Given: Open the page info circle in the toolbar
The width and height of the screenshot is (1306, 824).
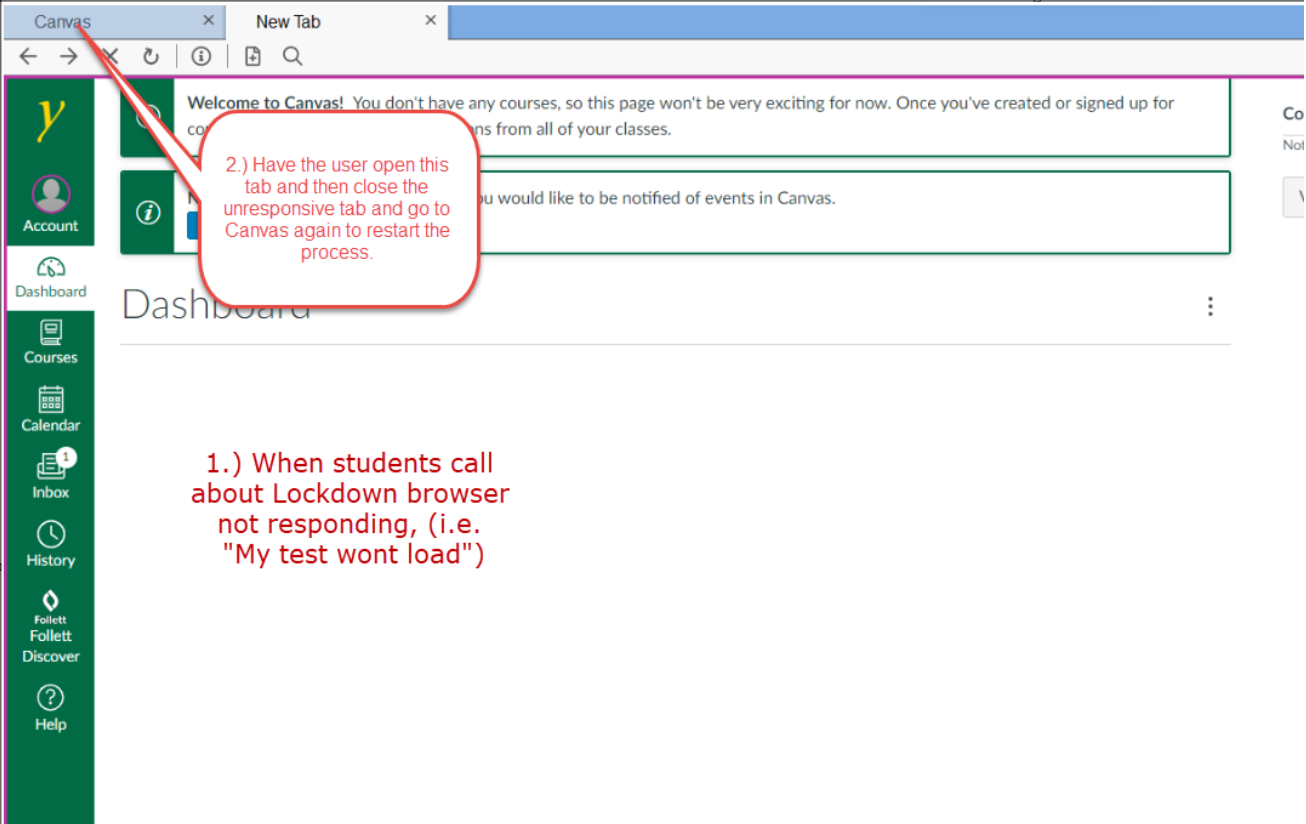Looking at the screenshot, I should pyautogui.click(x=200, y=56).
